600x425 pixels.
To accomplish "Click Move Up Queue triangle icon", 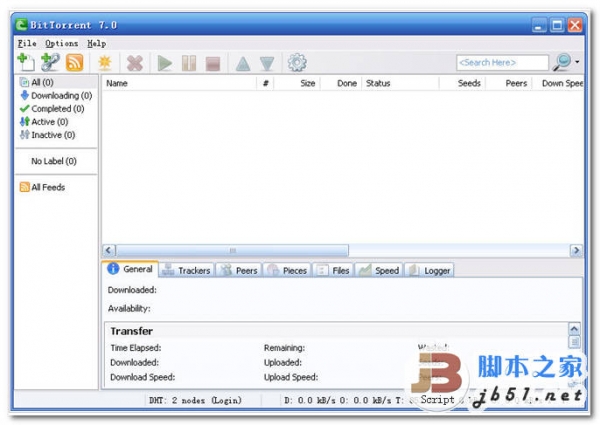I will pos(243,64).
